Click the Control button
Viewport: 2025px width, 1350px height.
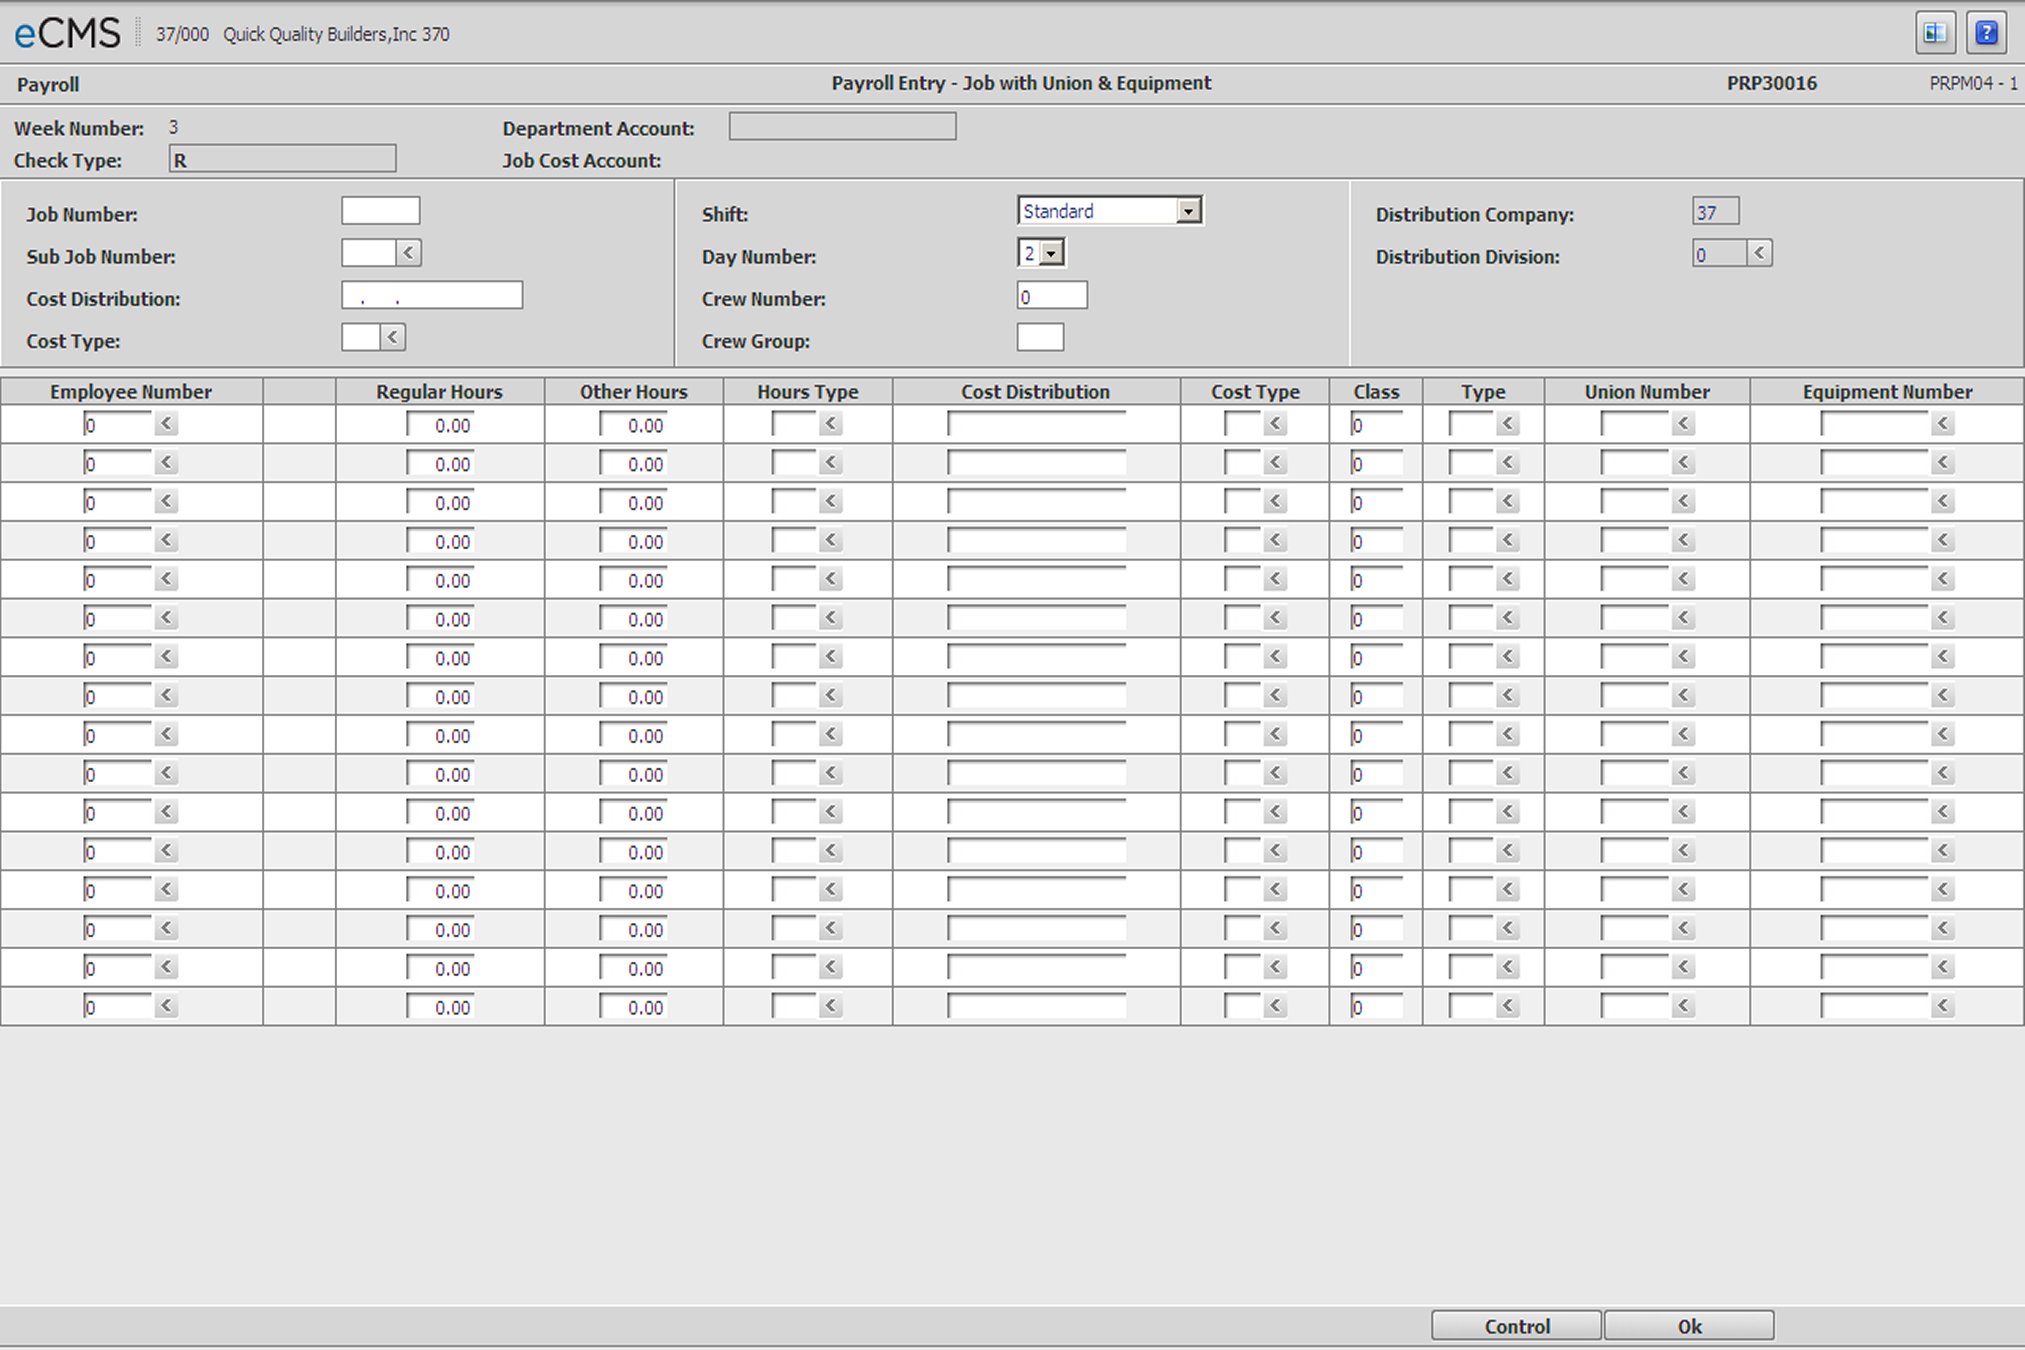tap(1516, 1326)
